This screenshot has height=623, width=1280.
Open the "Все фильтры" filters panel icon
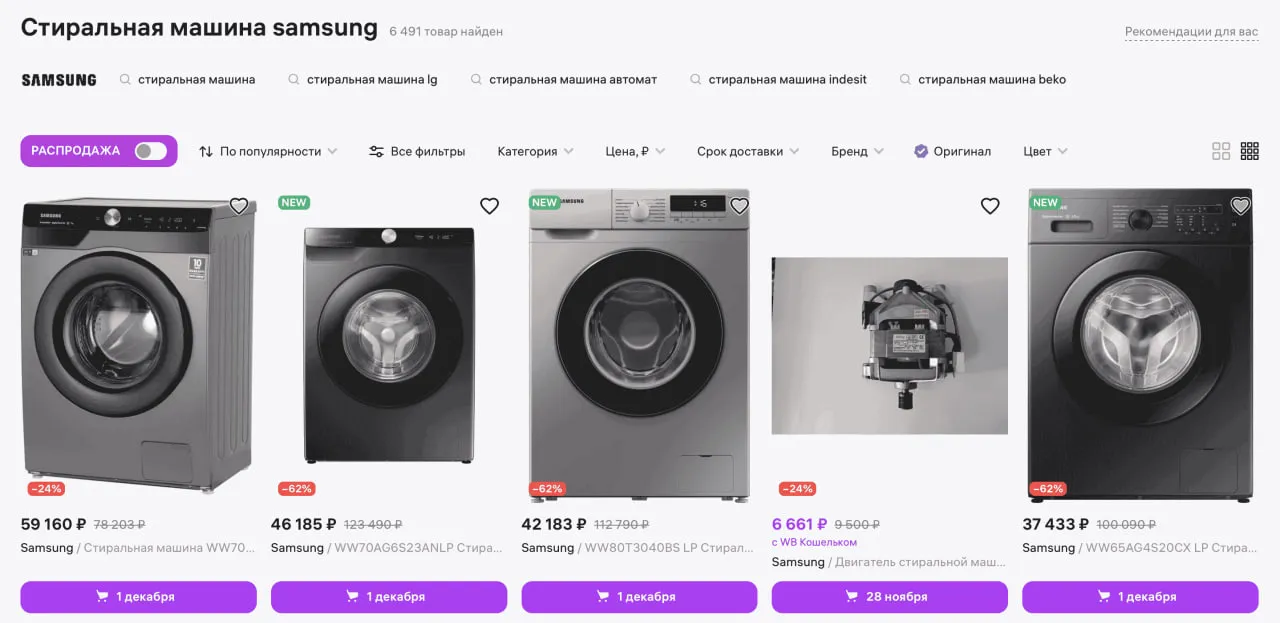click(375, 151)
